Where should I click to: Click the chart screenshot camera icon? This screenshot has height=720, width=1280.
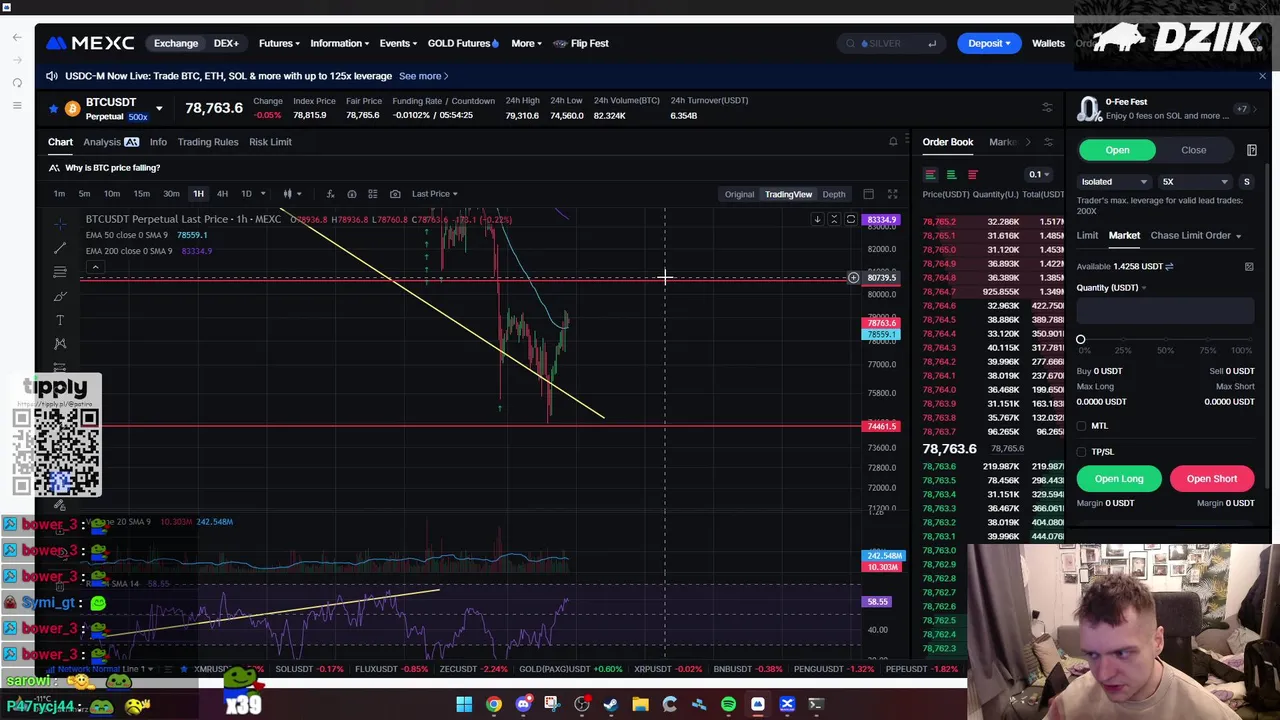(395, 194)
